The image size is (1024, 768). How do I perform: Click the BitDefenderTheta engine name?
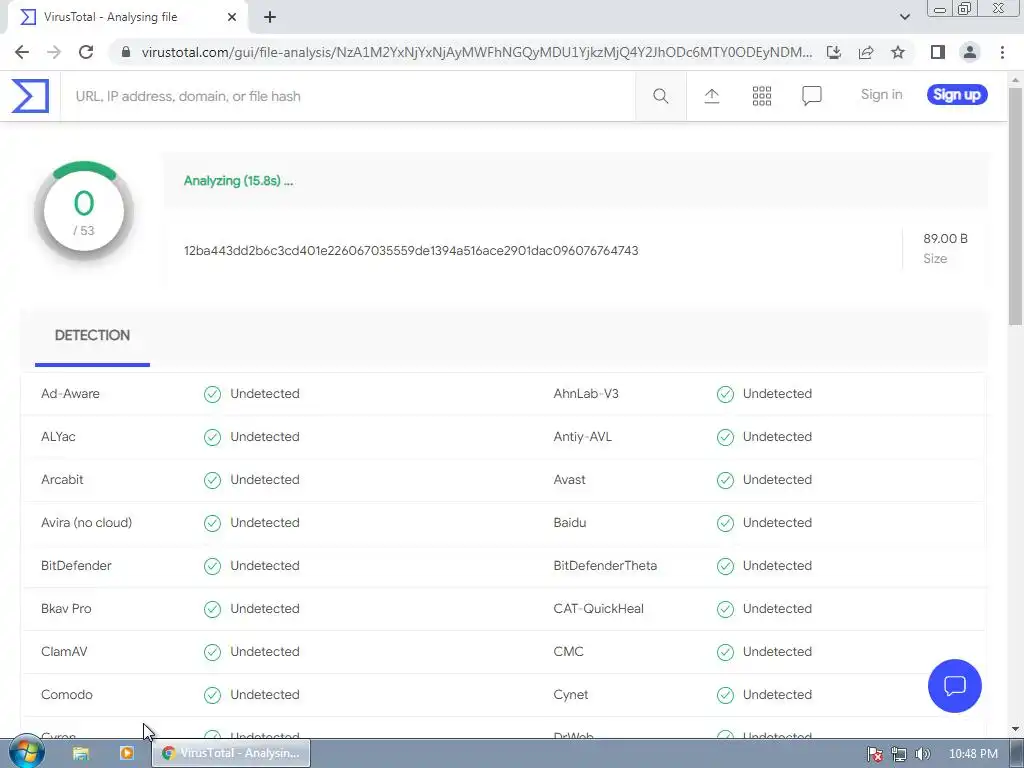[x=605, y=566]
